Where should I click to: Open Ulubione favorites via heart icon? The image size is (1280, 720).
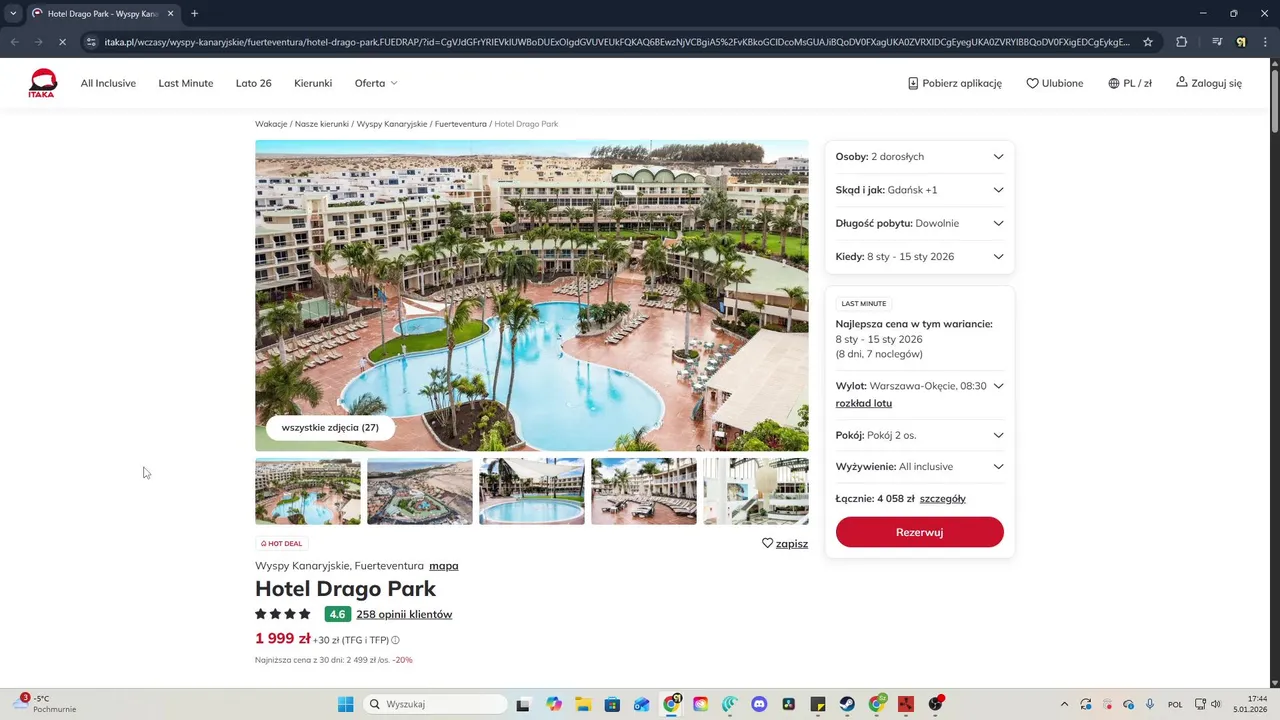coord(1032,83)
